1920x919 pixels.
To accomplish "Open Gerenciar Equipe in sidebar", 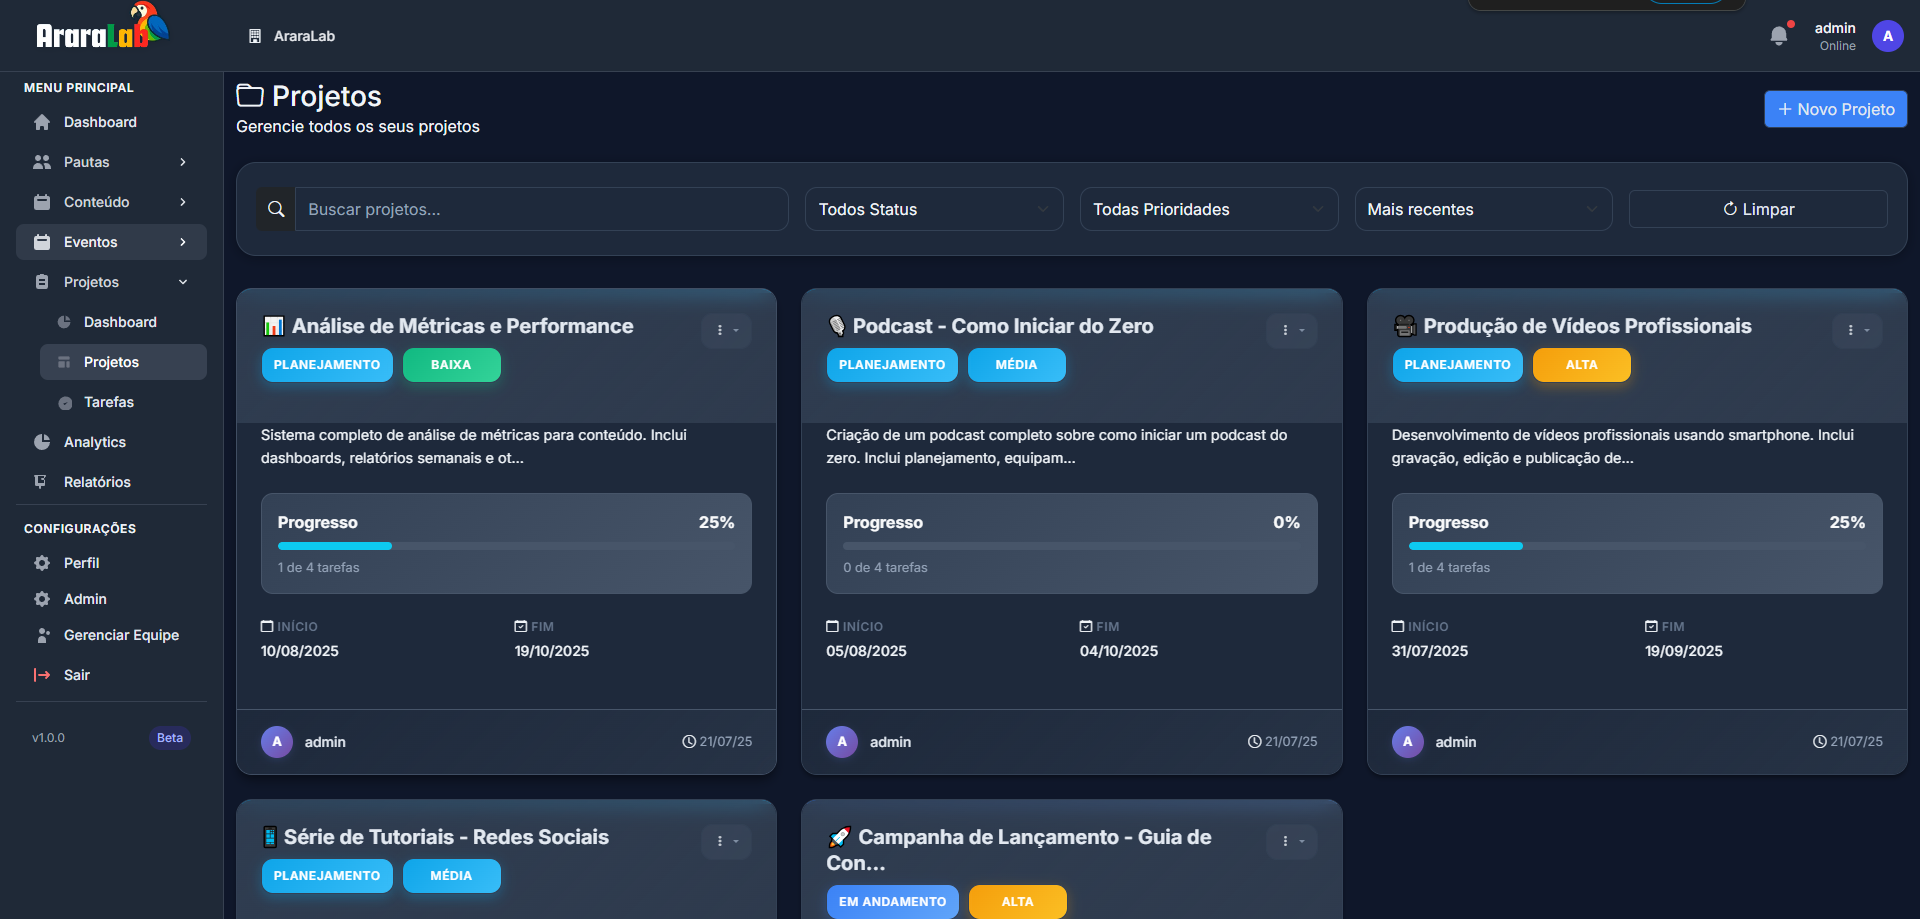I will click(x=111, y=635).
